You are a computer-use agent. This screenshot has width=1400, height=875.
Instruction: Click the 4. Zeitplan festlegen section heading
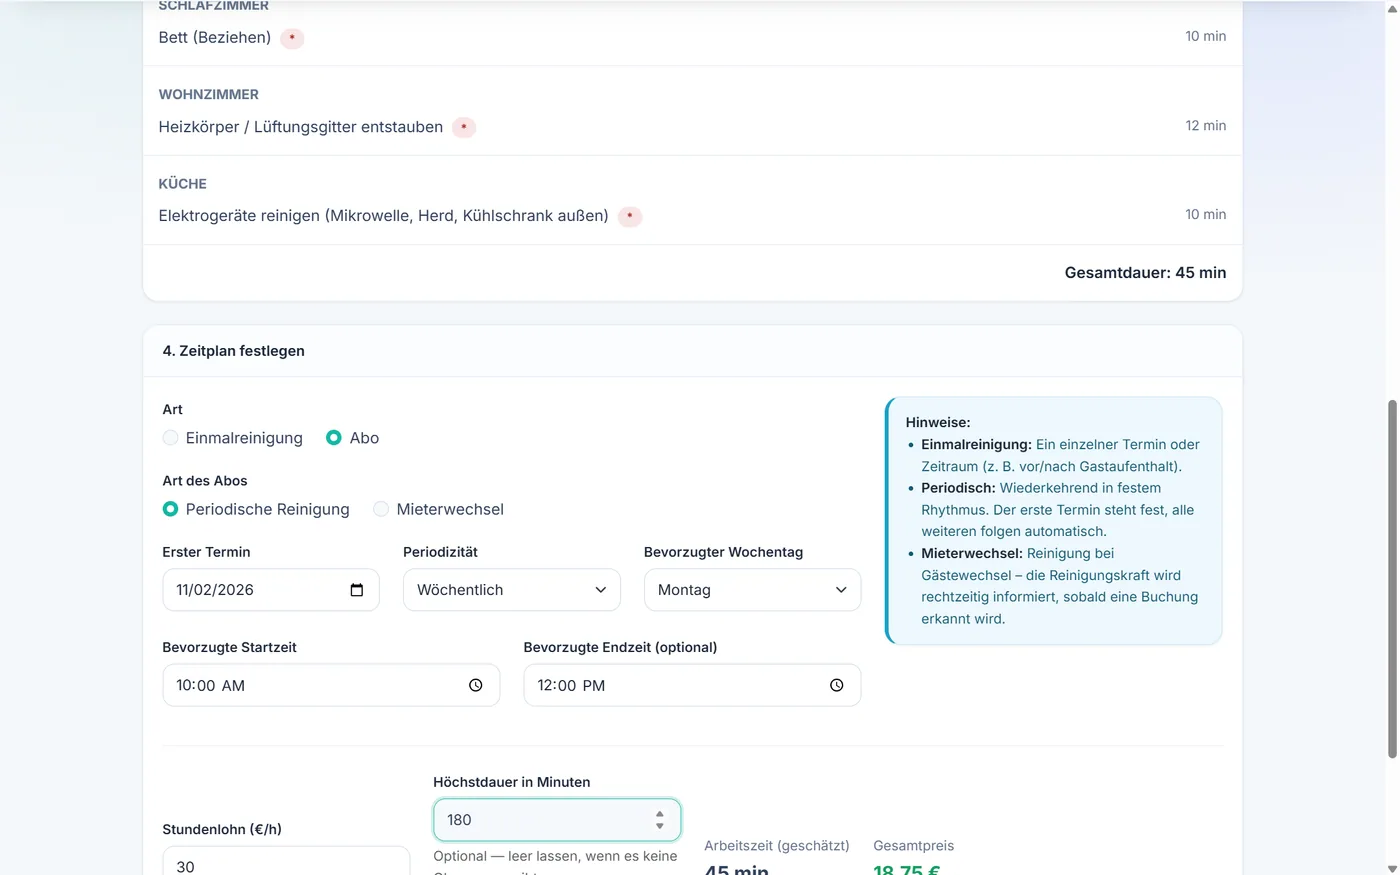[x=234, y=351]
